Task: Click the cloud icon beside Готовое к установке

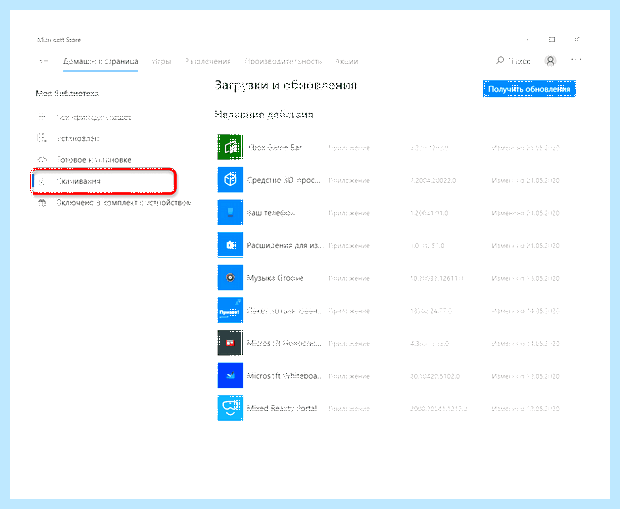Action: tap(42, 160)
